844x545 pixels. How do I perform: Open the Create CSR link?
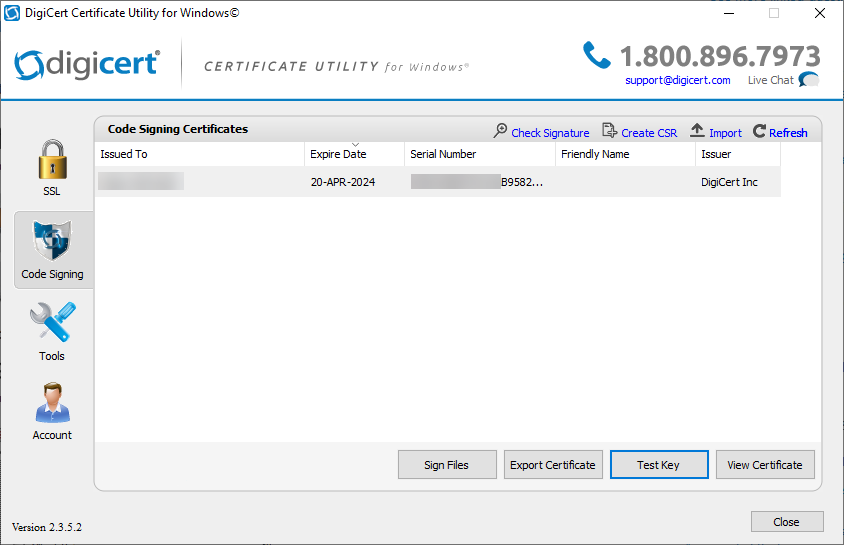click(x=649, y=133)
